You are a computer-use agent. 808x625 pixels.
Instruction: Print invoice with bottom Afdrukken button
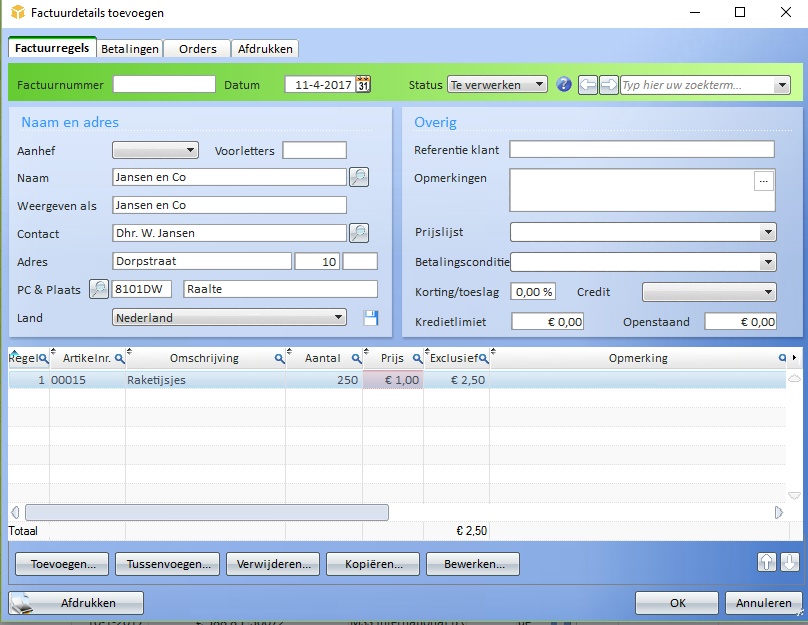point(76,603)
